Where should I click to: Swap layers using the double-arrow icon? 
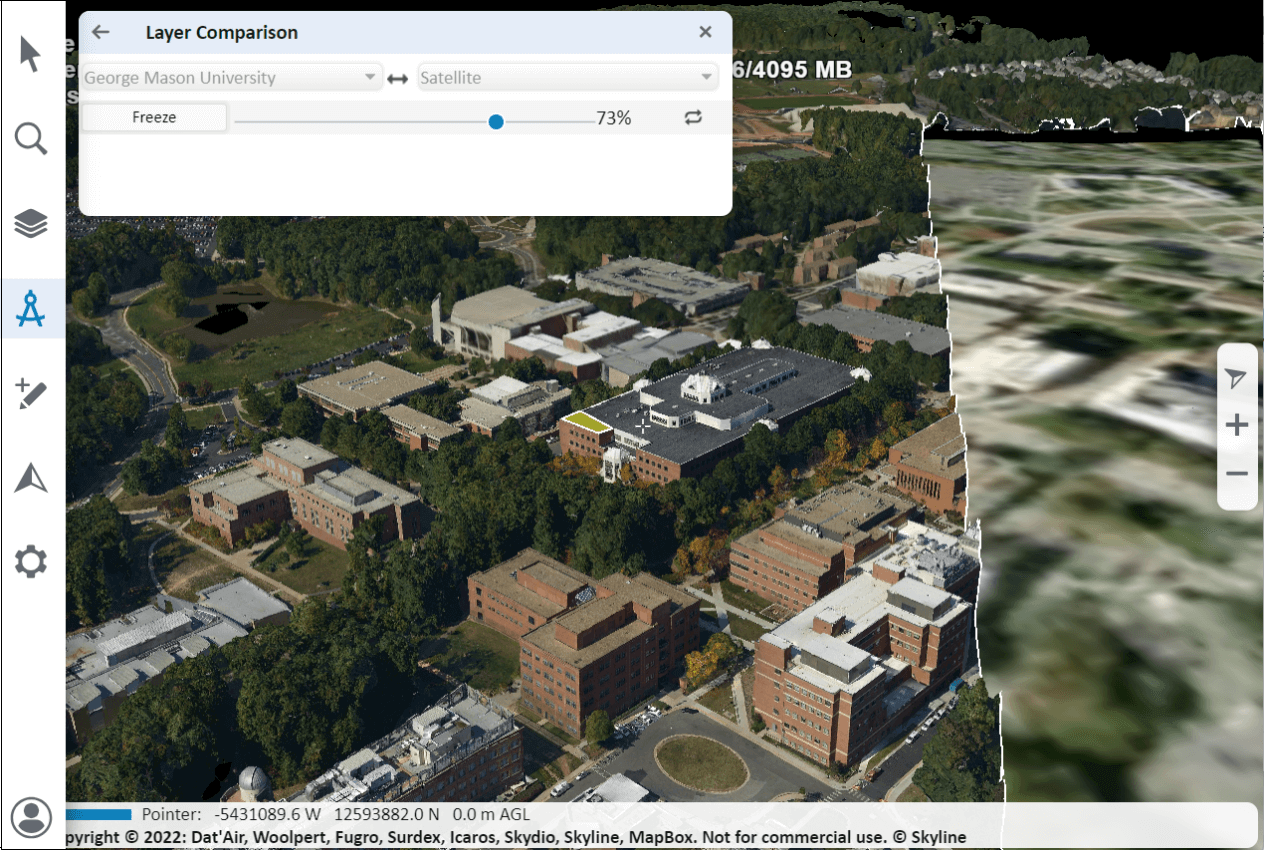(x=398, y=78)
